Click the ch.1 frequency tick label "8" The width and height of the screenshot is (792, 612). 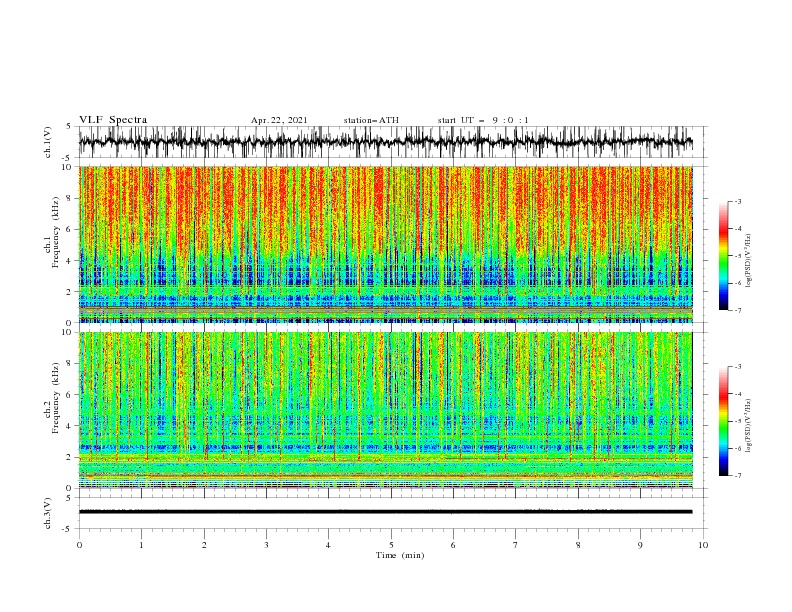click(x=69, y=198)
